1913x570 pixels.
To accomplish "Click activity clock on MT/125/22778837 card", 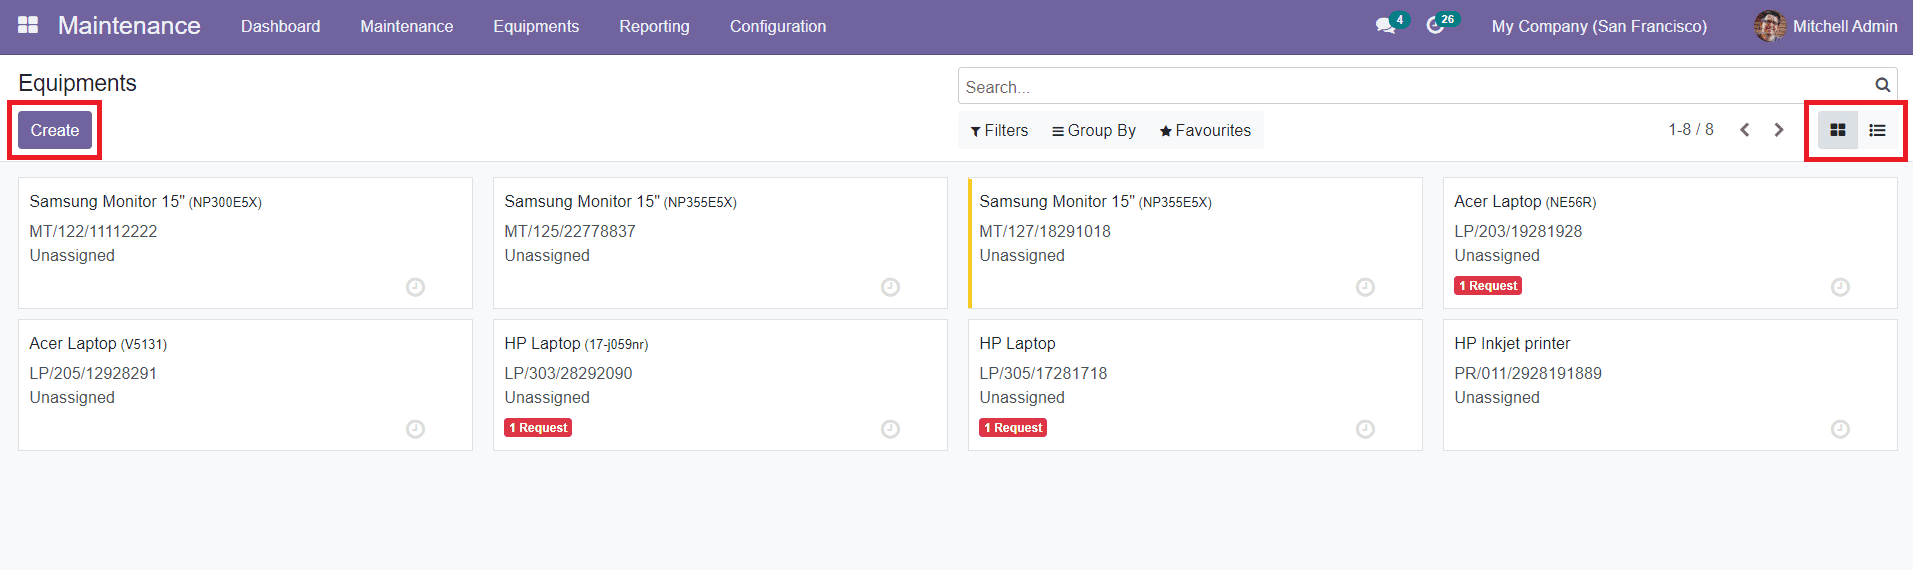I will pyautogui.click(x=890, y=287).
